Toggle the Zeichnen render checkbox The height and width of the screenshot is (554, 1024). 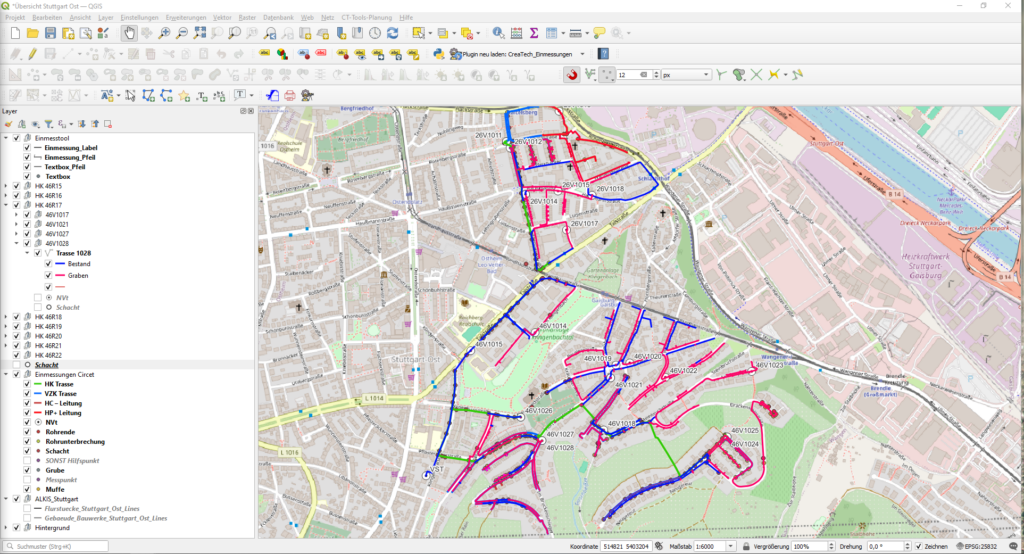(918, 547)
